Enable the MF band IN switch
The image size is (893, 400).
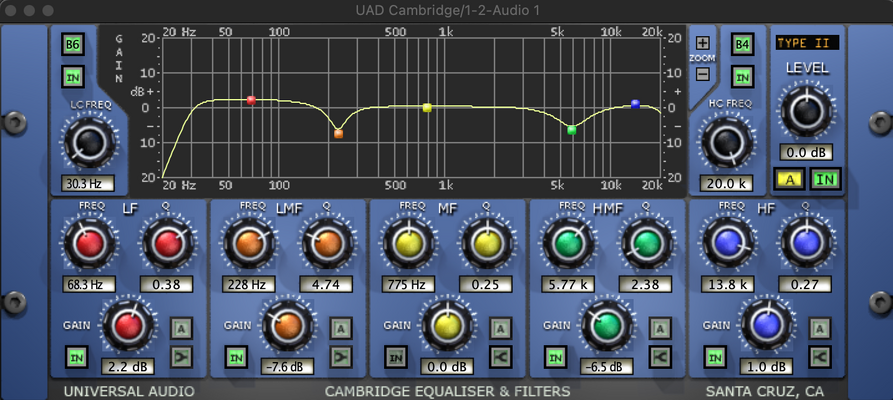click(394, 357)
